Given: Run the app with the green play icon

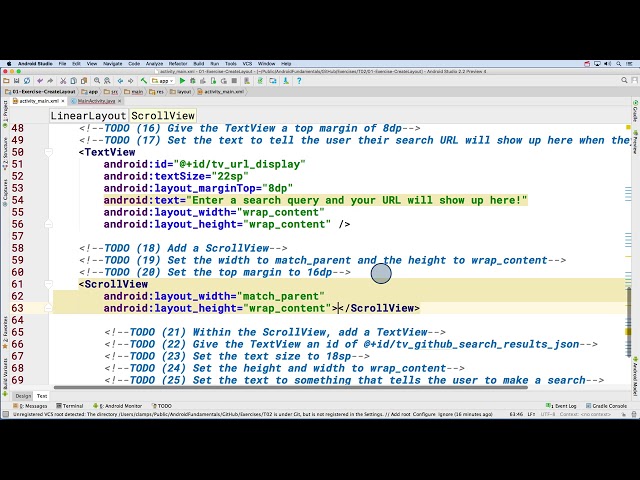Looking at the screenshot, I should [182, 81].
